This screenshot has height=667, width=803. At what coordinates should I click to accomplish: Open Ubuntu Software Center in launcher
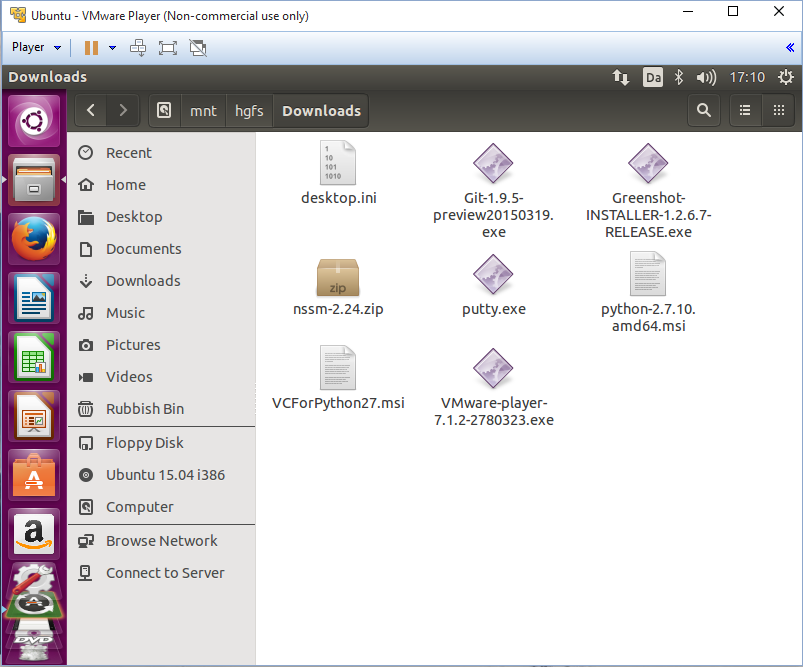point(34,474)
